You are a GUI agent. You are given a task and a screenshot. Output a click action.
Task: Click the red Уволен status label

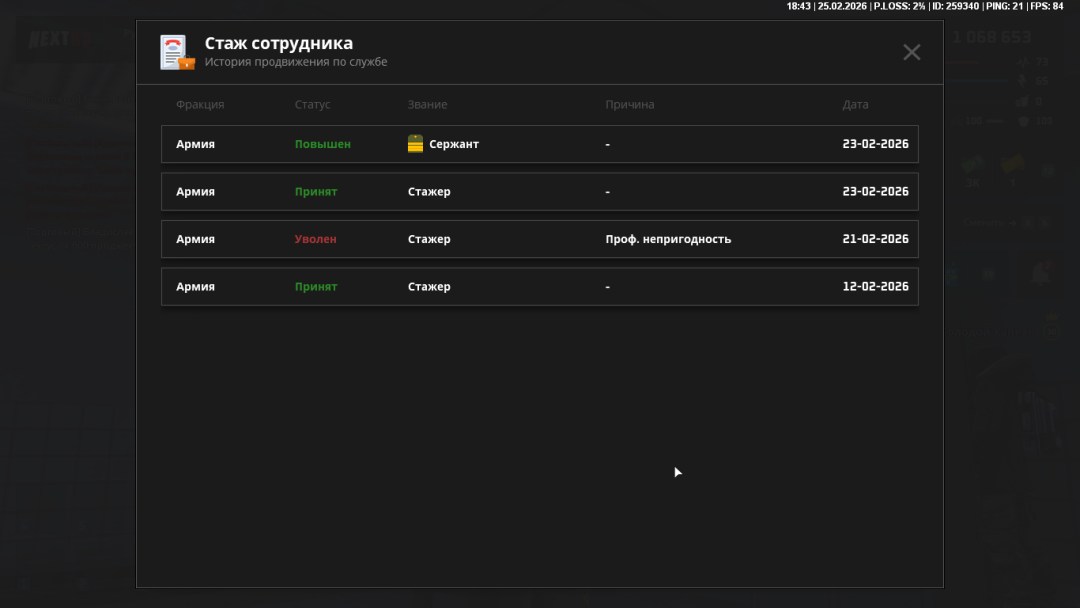point(315,239)
